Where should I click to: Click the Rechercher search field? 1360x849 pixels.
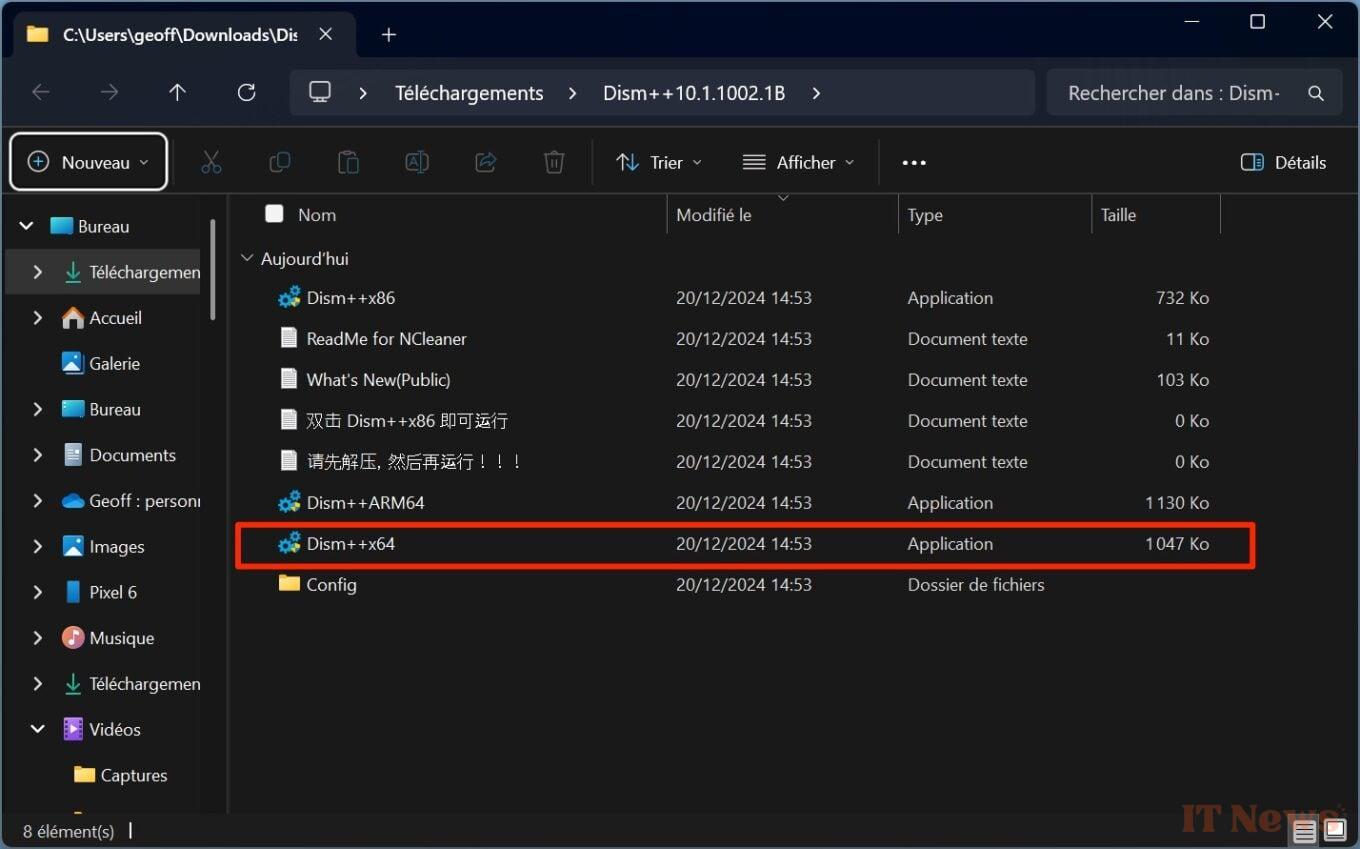pyautogui.click(x=1173, y=93)
